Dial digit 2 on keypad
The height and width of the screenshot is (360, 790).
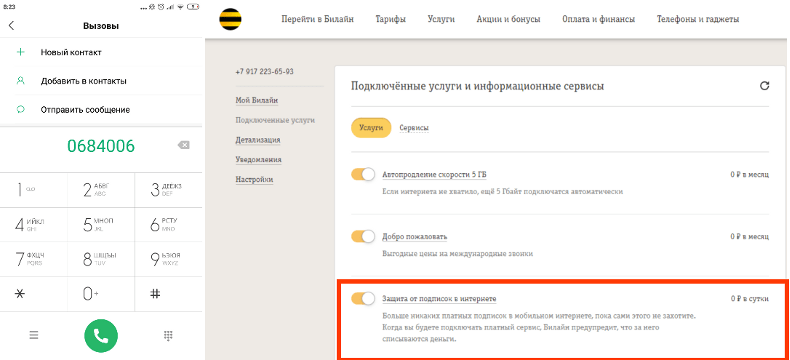tap(101, 189)
